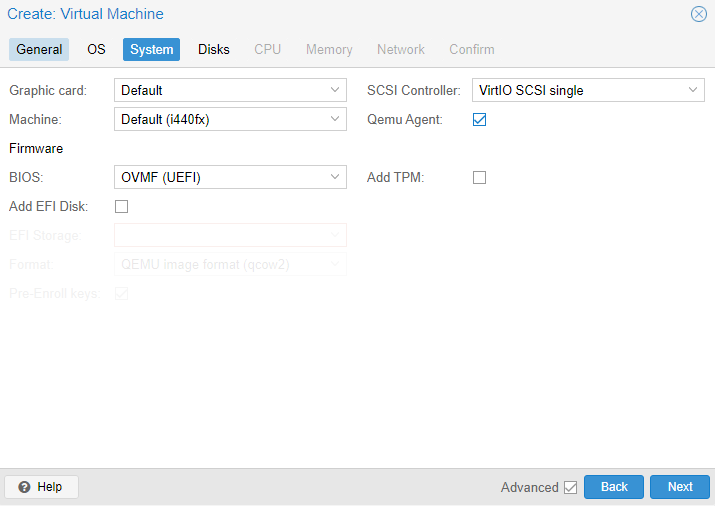
Task: Click the question mark Help icon
Action: pyautogui.click(x=24, y=487)
